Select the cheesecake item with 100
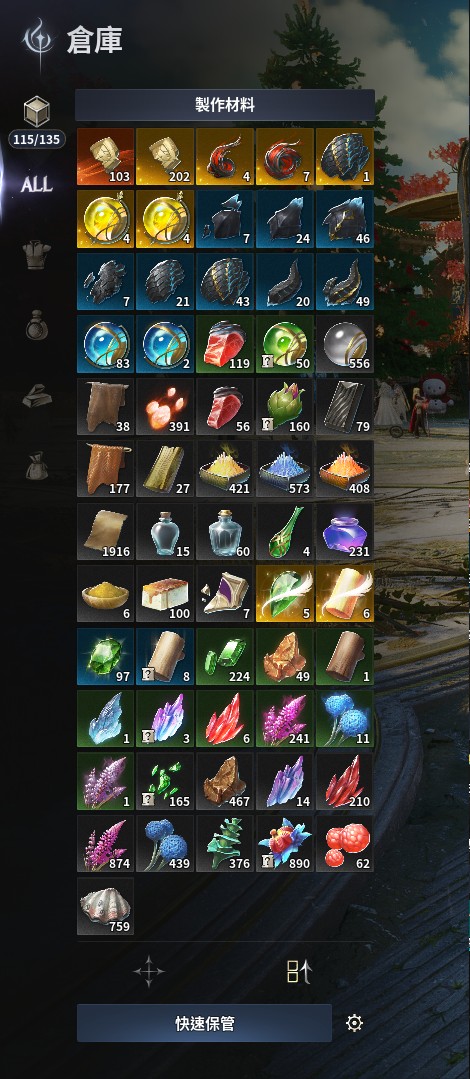The image size is (470, 1079). [x=165, y=594]
